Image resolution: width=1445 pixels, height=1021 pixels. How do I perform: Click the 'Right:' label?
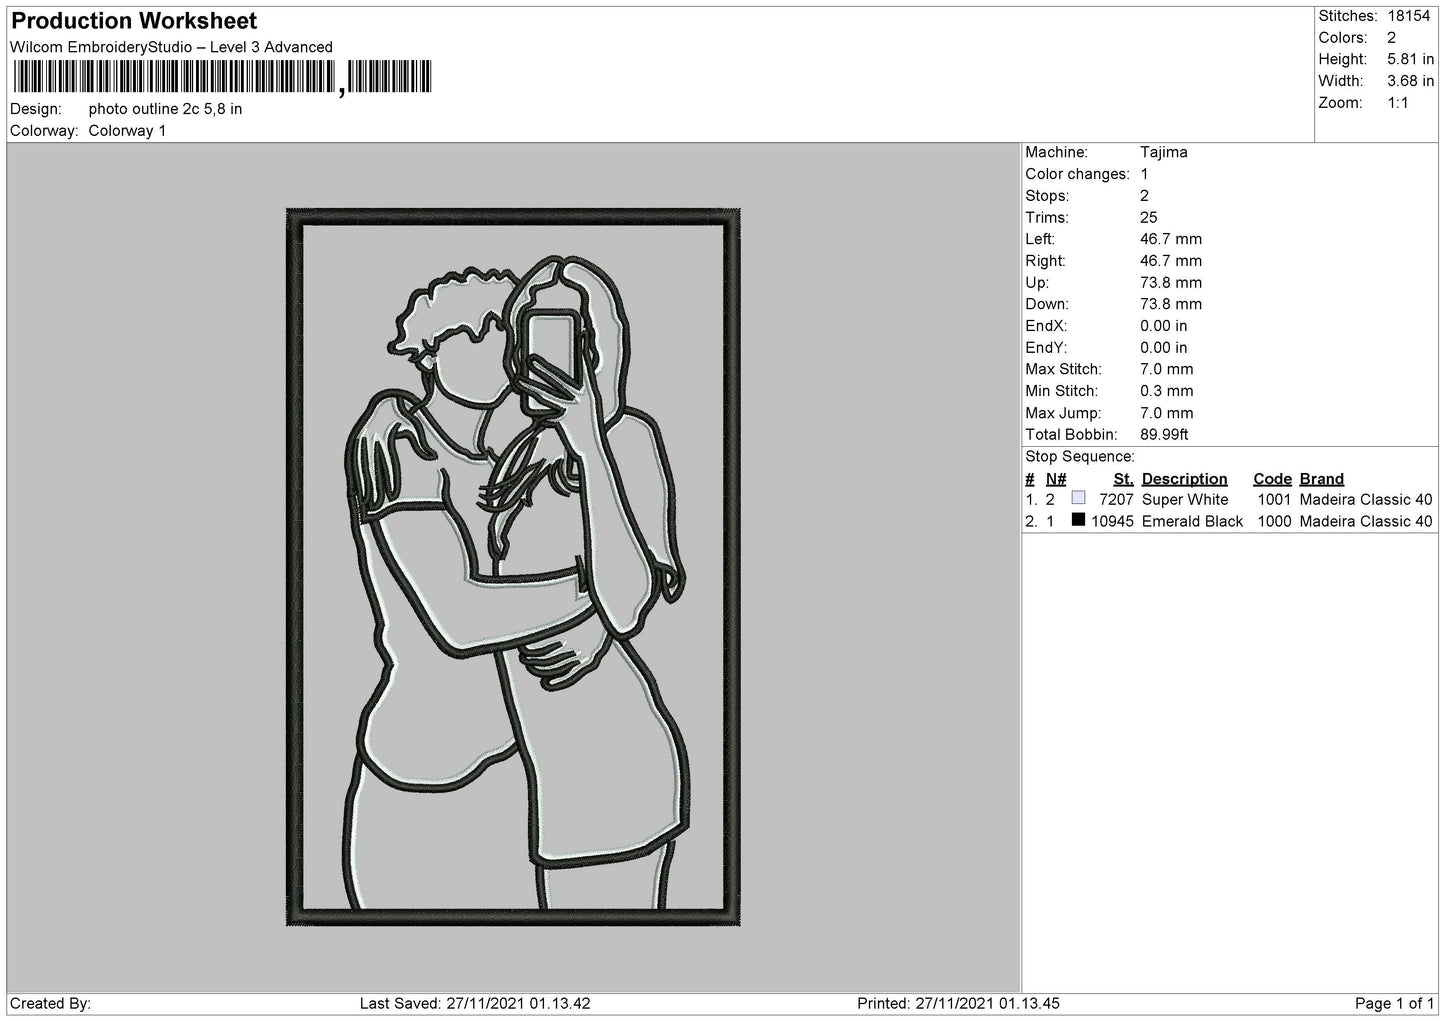coord(1045,261)
